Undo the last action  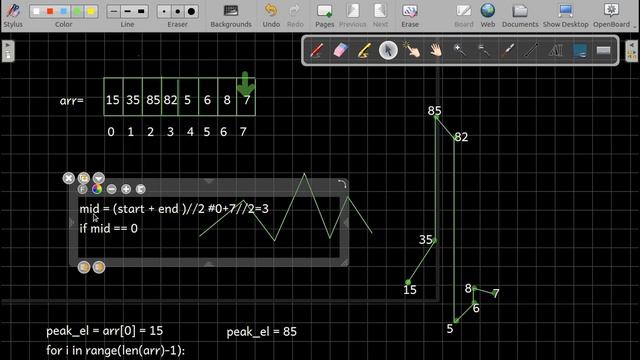click(271, 16)
